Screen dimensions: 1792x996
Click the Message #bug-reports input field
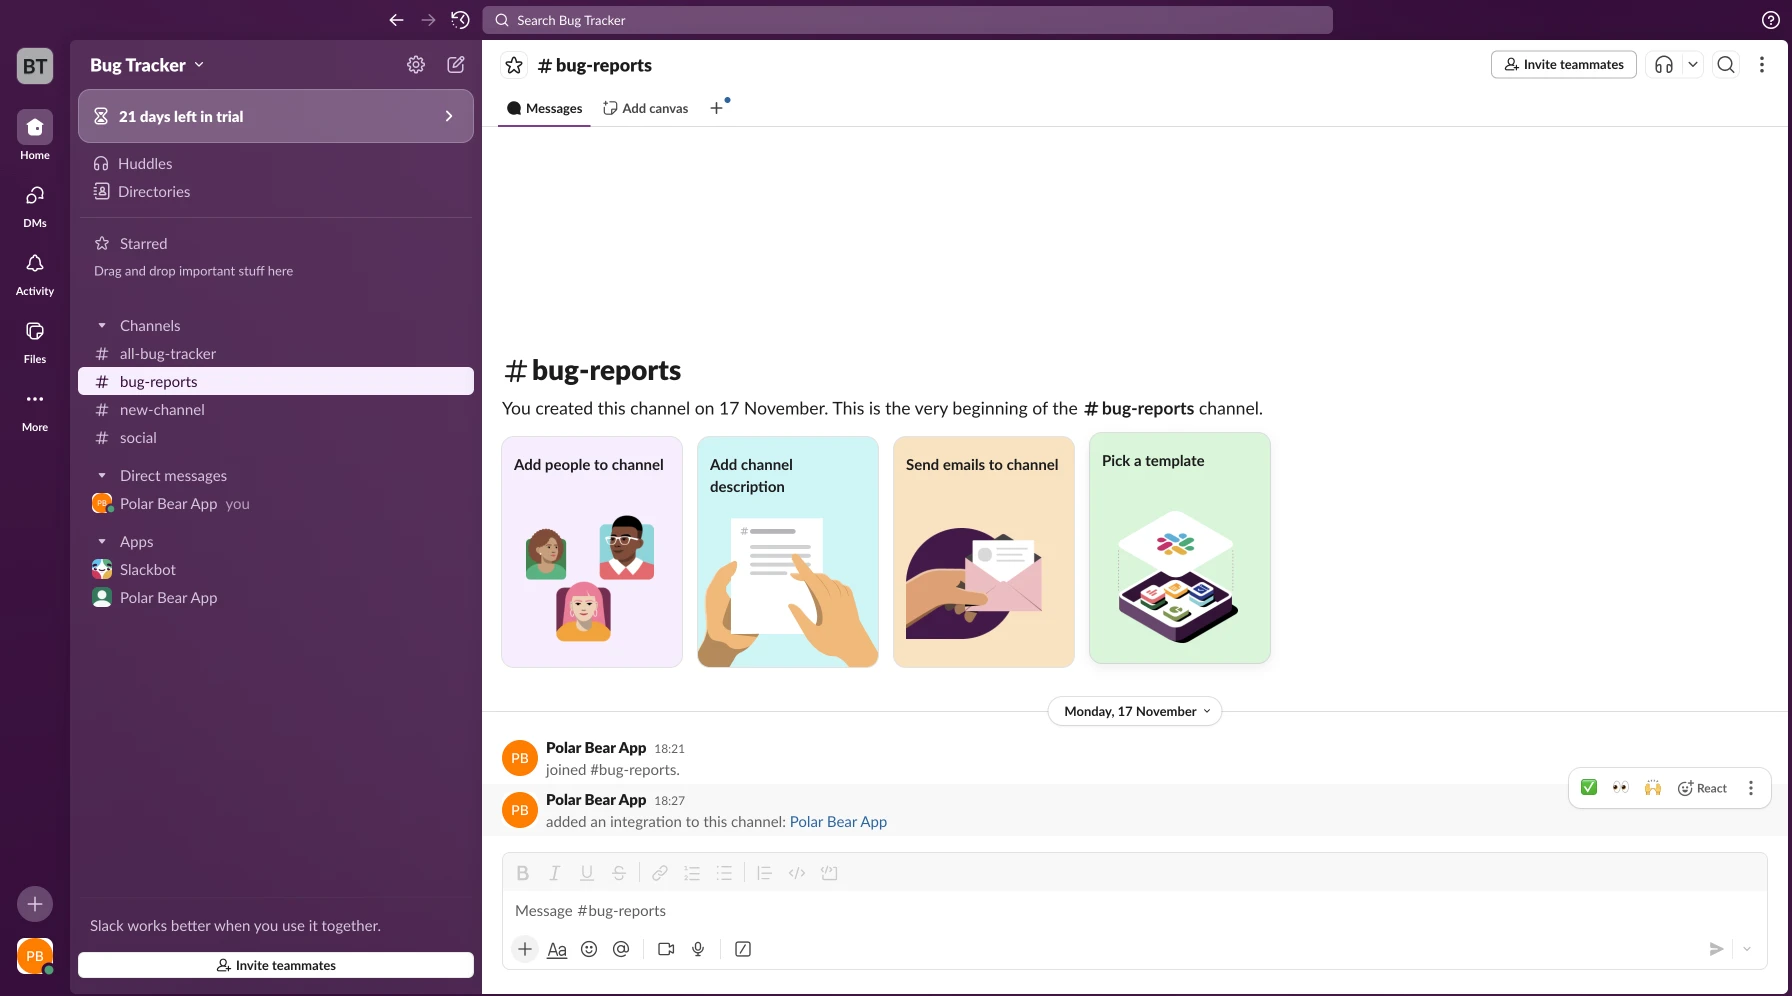[1100, 911]
